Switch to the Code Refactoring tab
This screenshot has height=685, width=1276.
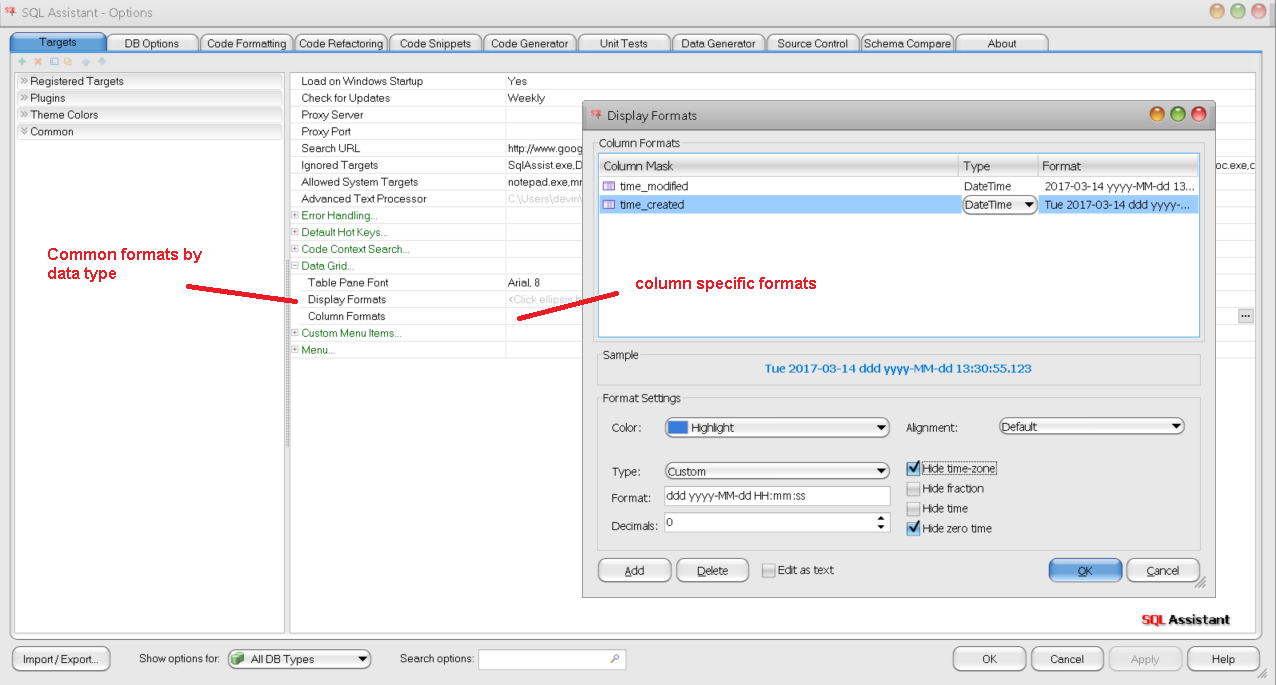click(341, 43)
